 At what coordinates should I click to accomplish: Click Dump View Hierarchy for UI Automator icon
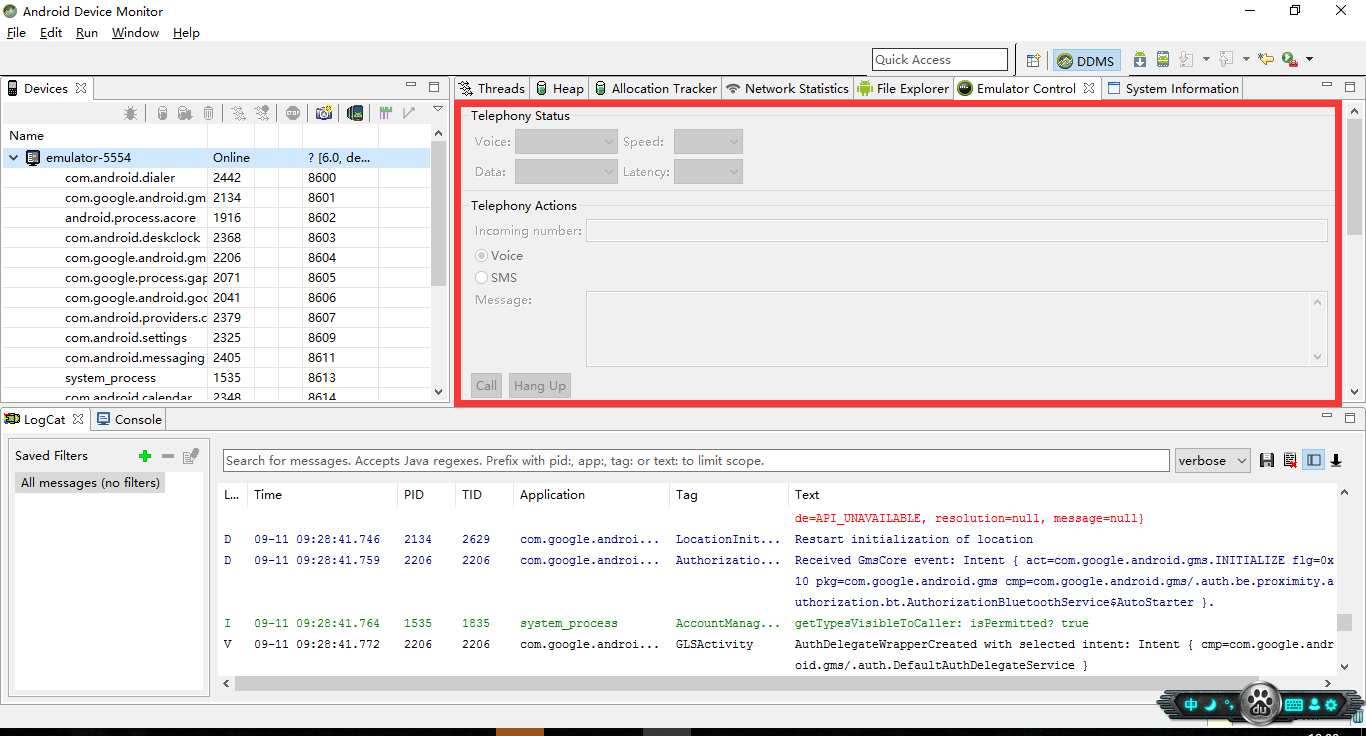[x=354, y=114]
